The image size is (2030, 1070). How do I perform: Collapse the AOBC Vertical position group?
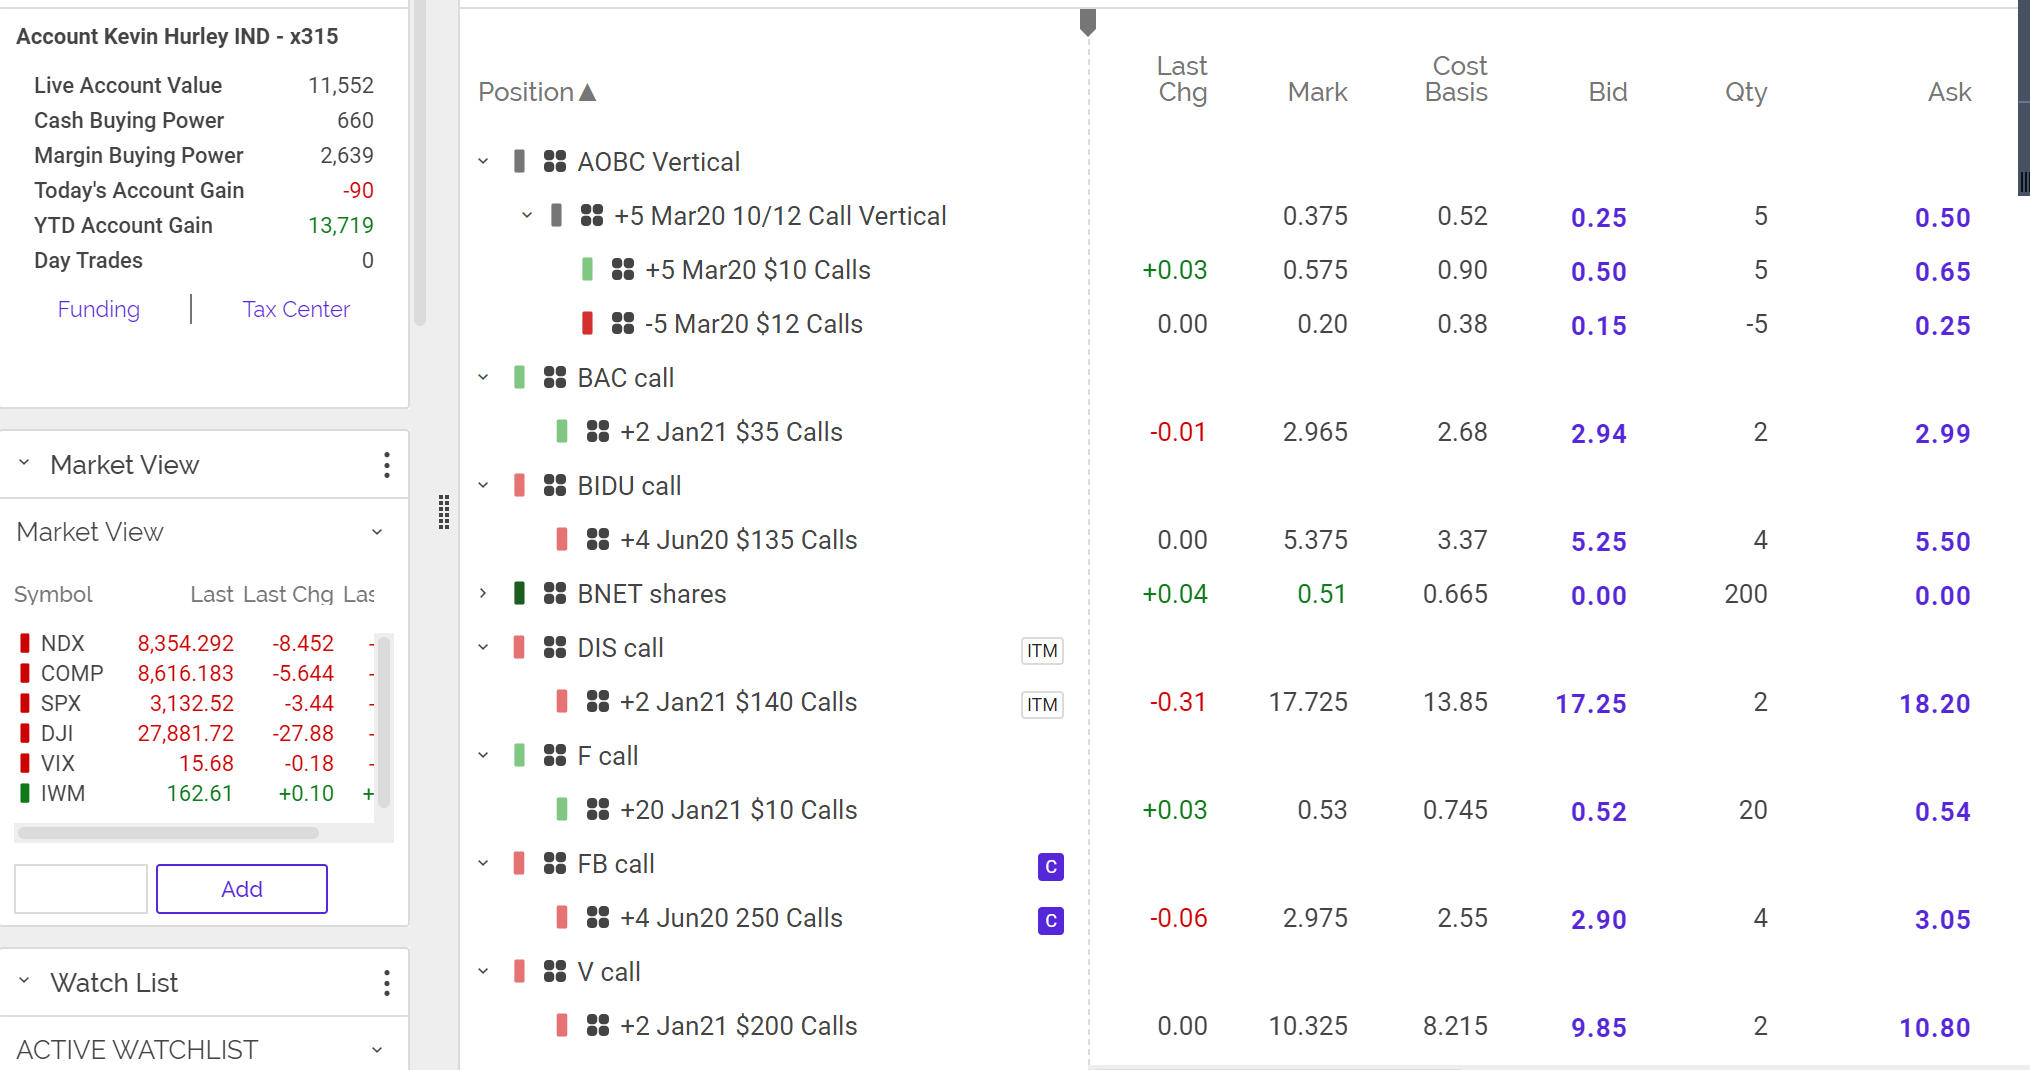(x=484, y=161)
